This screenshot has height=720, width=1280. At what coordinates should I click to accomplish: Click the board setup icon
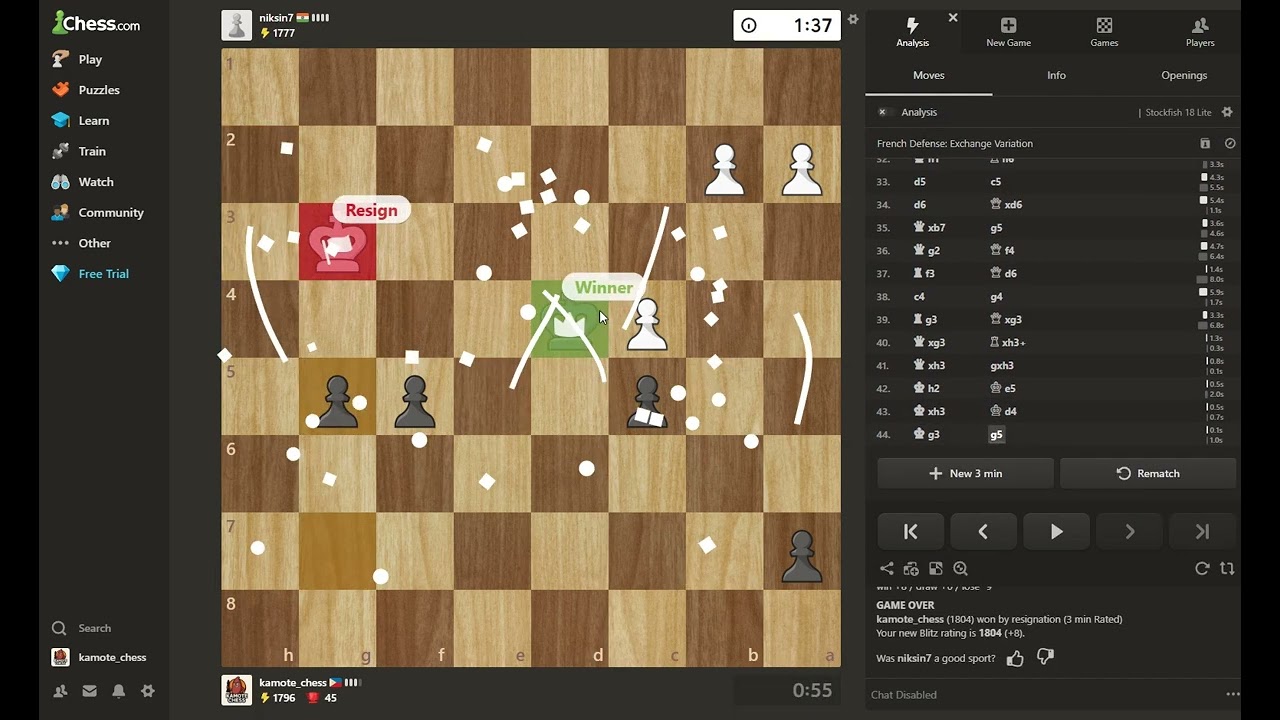(936, 569)
